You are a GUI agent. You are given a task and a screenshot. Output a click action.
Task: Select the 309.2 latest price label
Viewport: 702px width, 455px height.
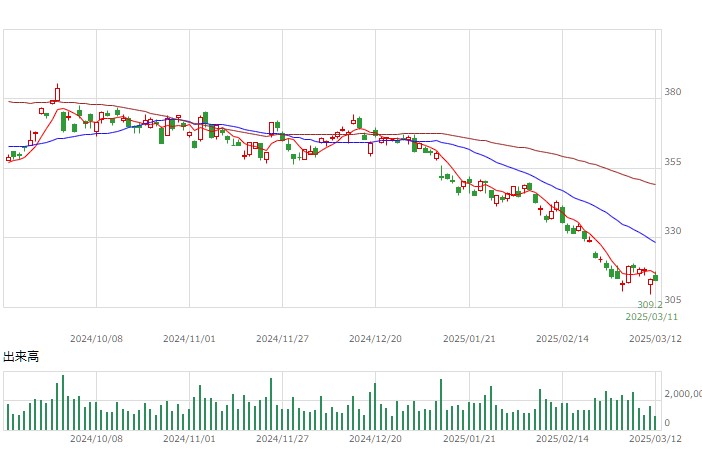click(650, 305)
